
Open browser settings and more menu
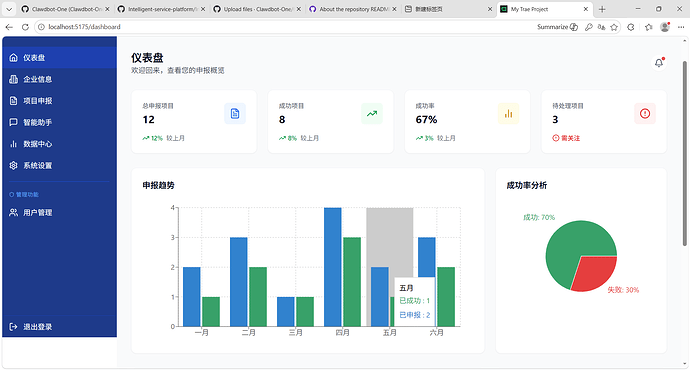(x=681, y=27)
